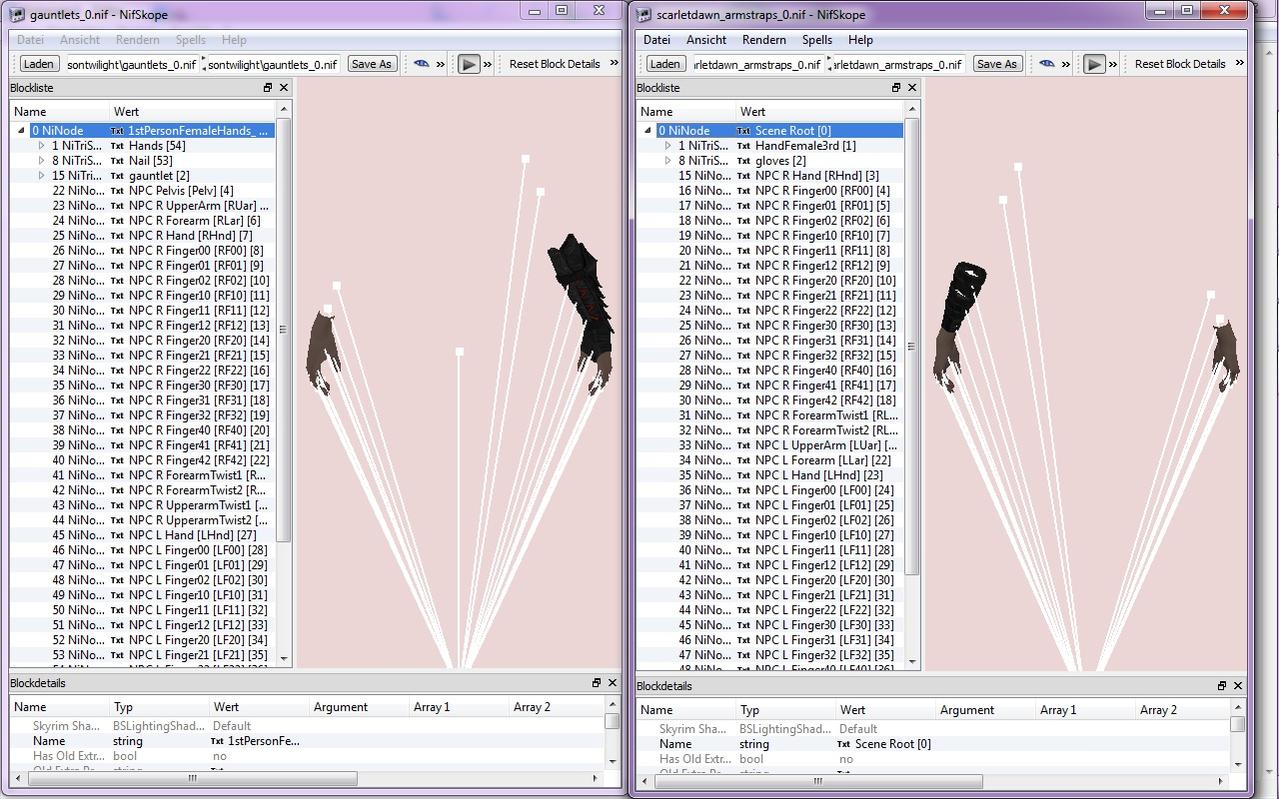Float the Blockliste panel in gauntlets window
Image resolution: width=1279 pixels, height=799 pixels.
tap(268, 88)
